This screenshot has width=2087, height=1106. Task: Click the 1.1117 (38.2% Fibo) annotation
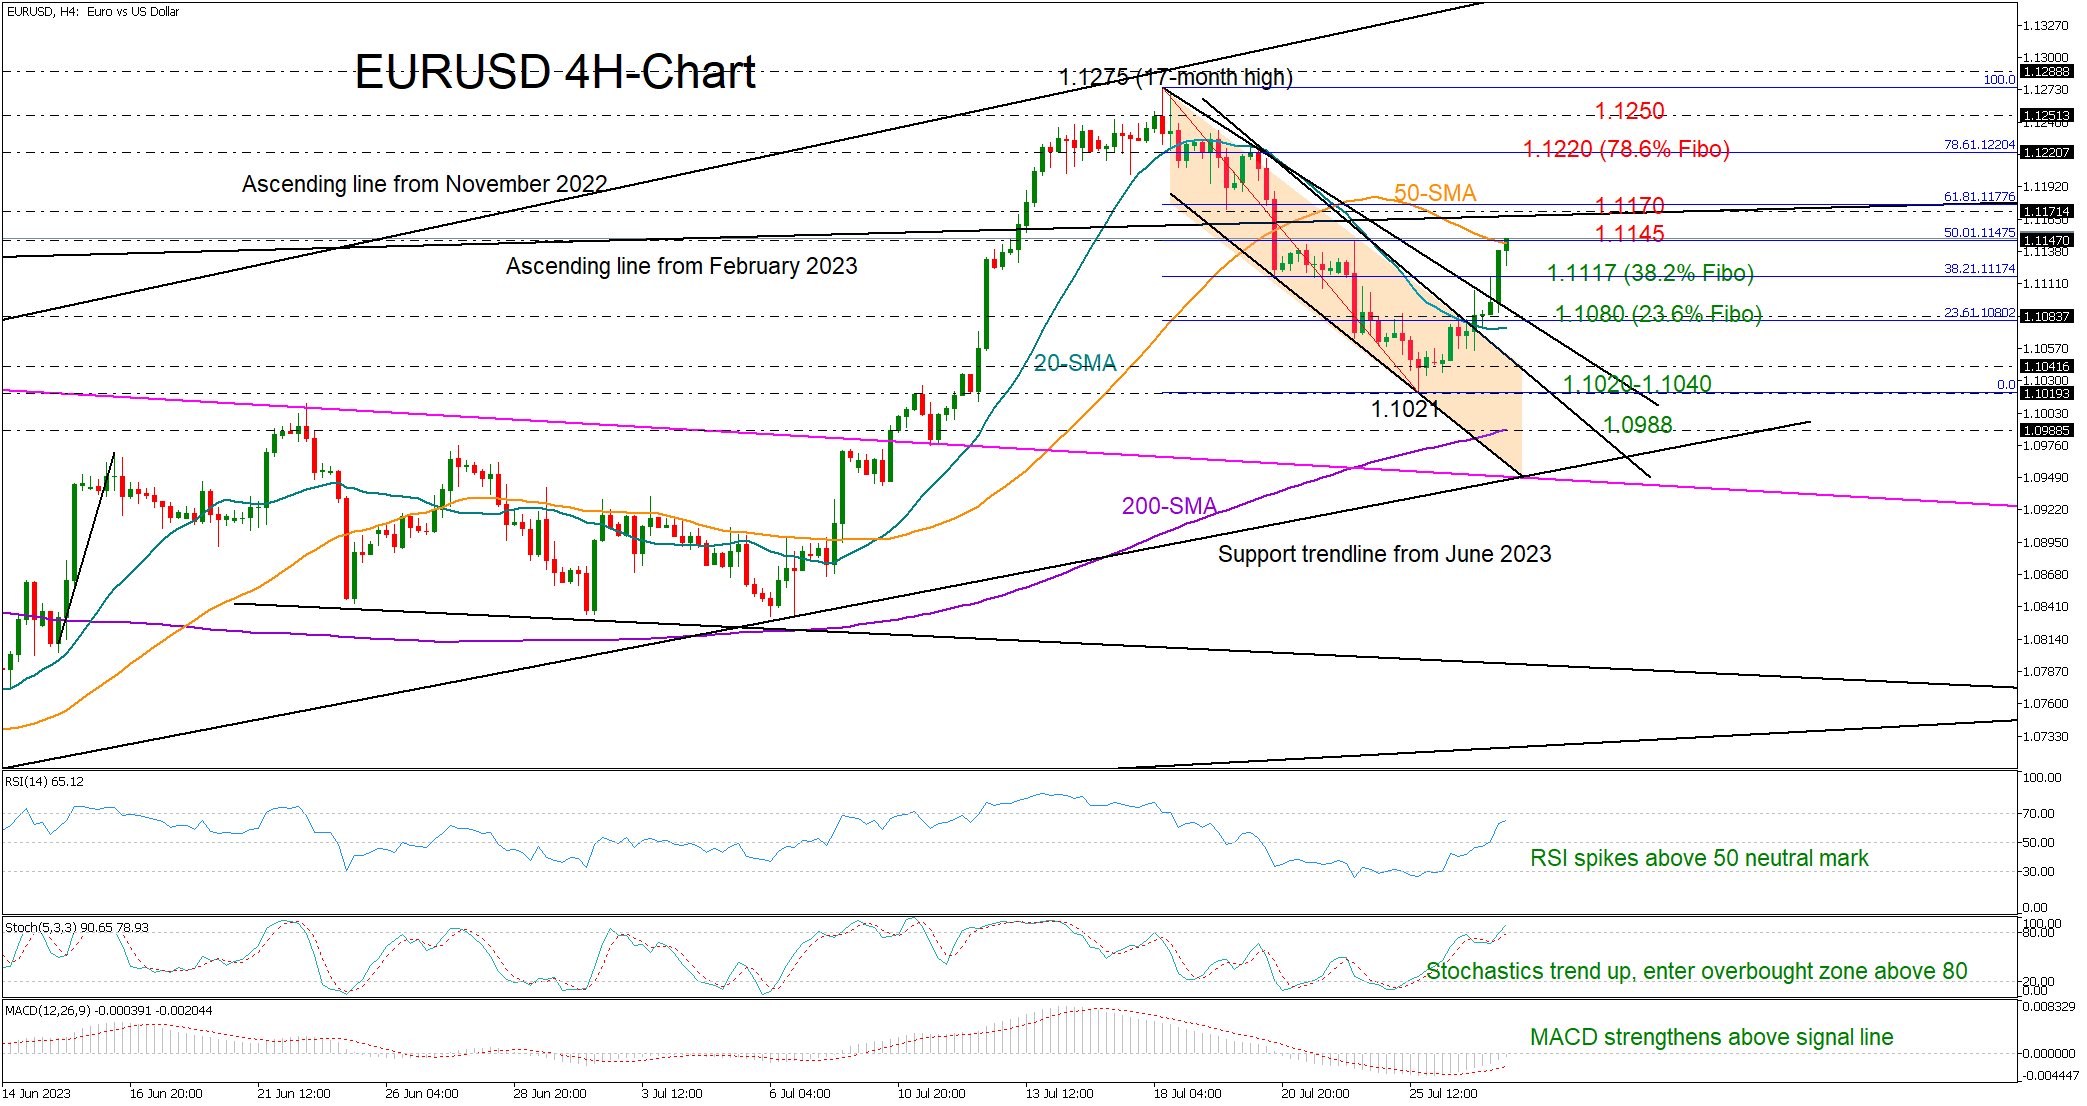coord(1650,273)
